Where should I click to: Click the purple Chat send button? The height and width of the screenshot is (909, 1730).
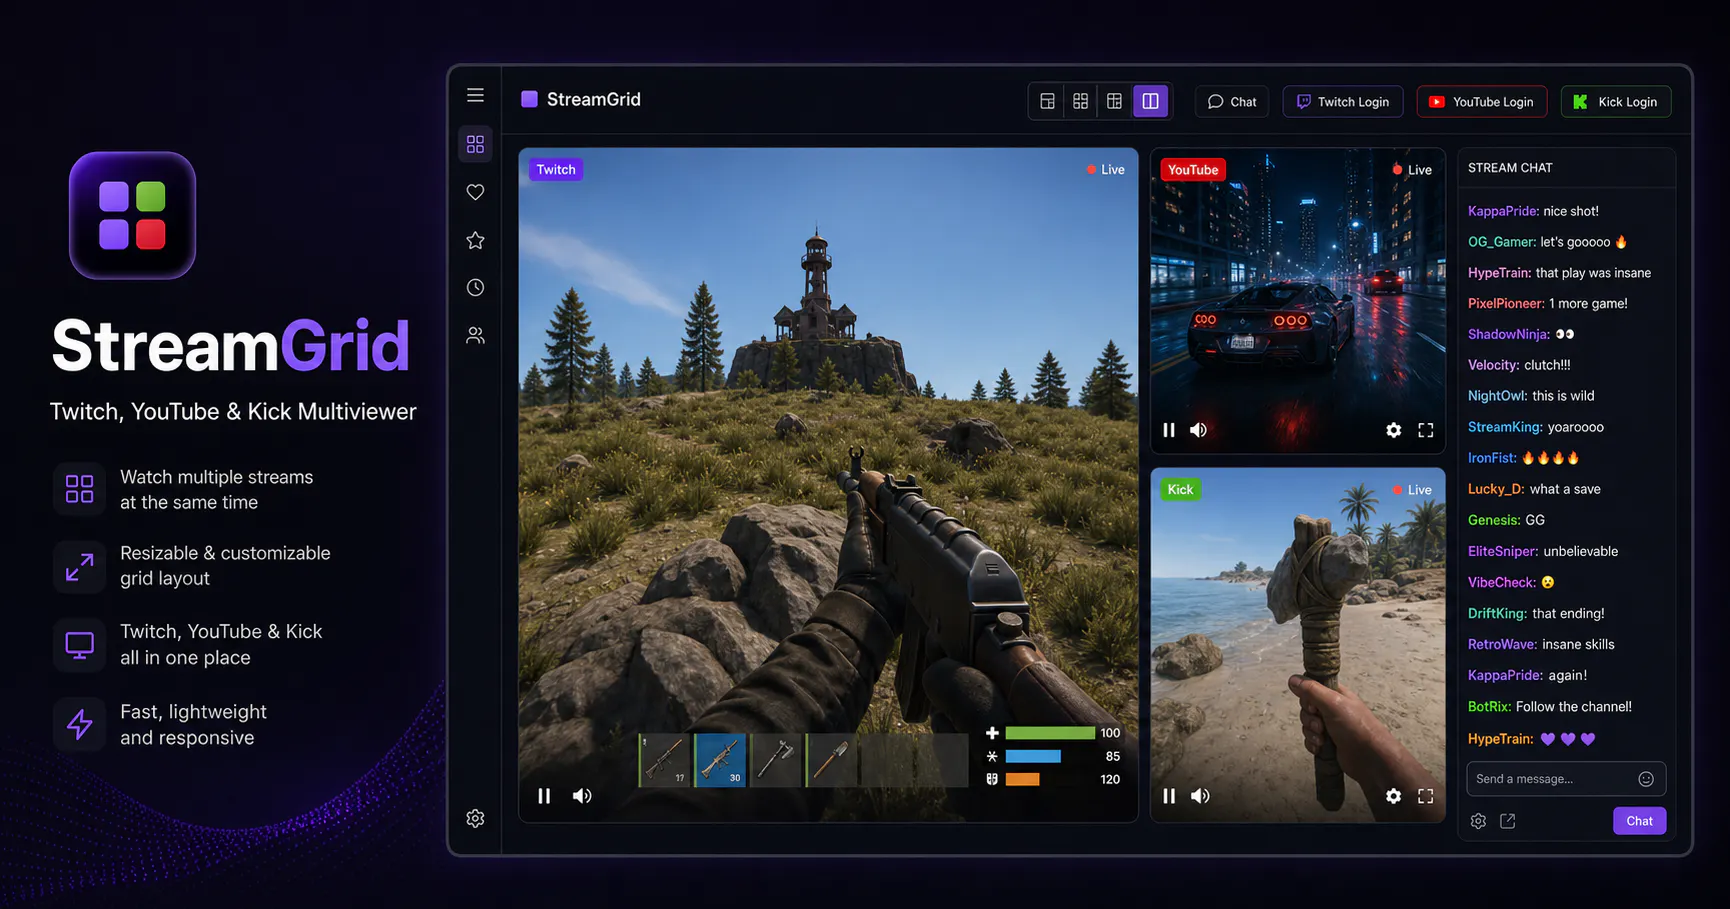pos(1639,821)
